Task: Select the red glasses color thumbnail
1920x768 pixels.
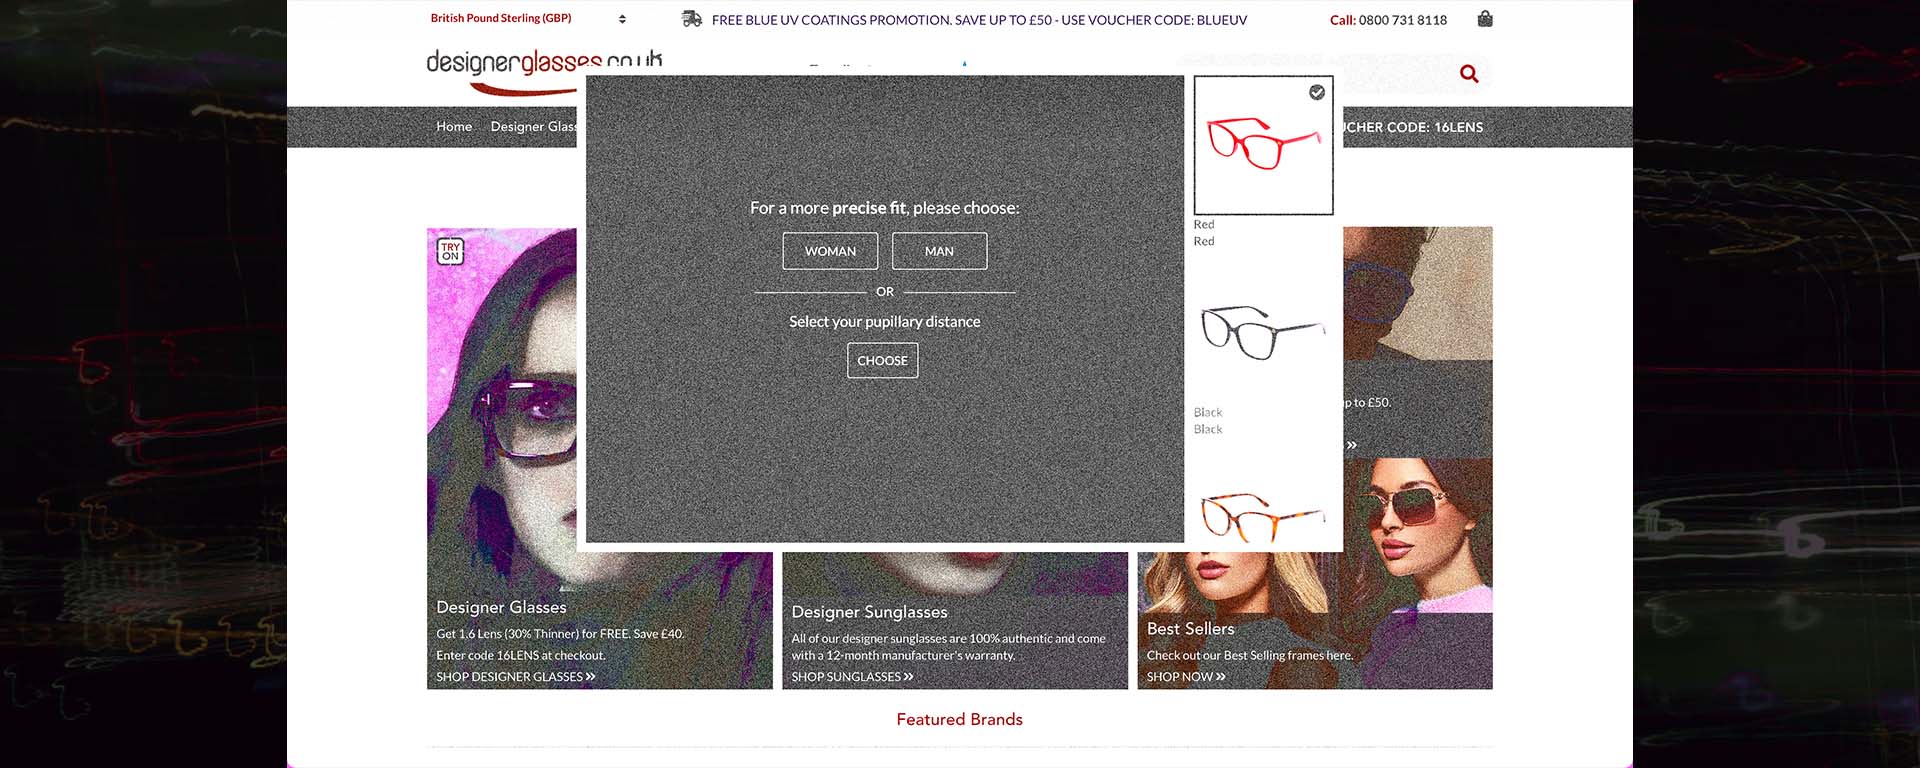Action: pyautogui.click(x=1262, y=147)
